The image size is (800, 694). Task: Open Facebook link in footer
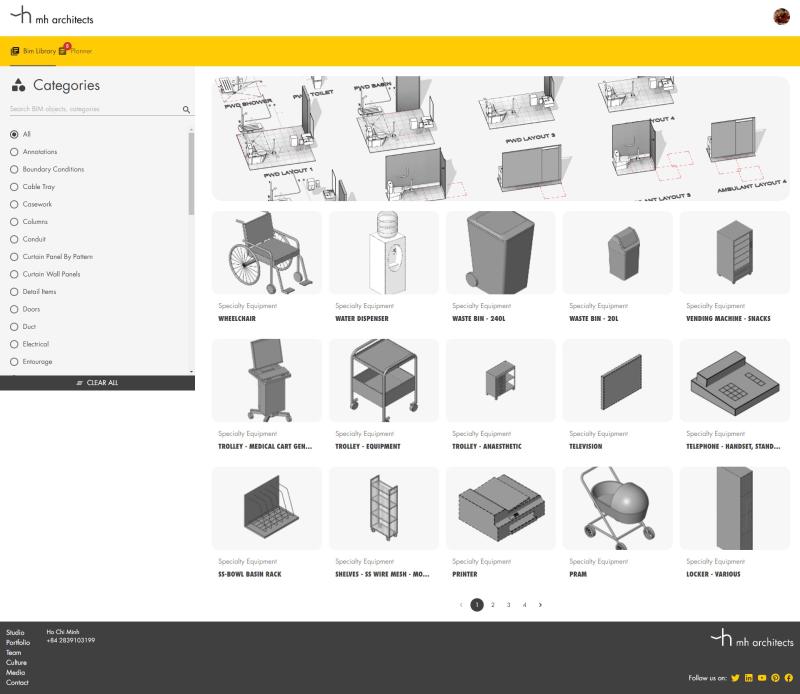pos(788,678)
